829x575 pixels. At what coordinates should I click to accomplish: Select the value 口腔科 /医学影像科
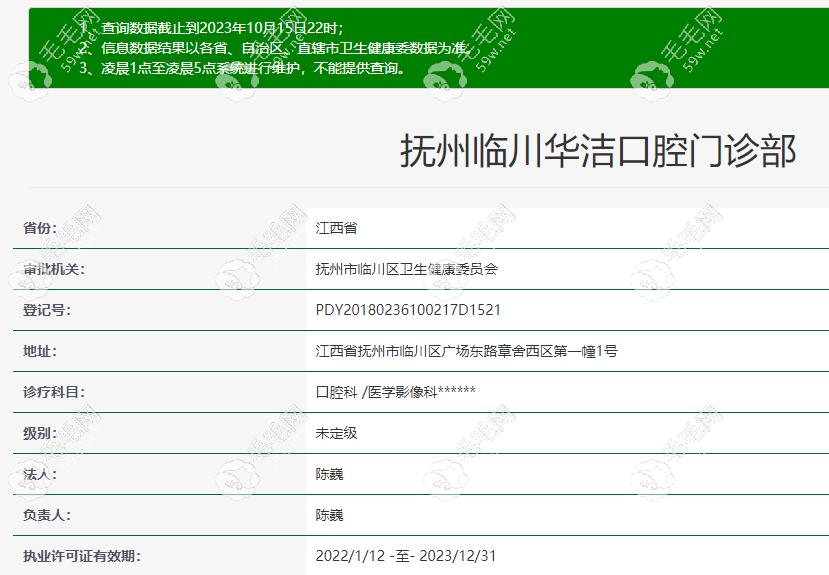tap(395, 392)
